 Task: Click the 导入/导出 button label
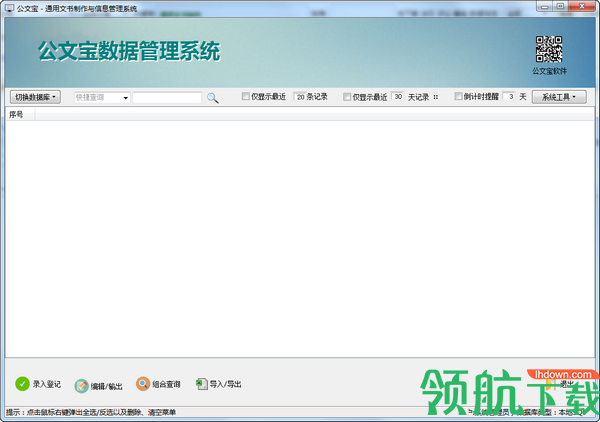coord(225,384)
